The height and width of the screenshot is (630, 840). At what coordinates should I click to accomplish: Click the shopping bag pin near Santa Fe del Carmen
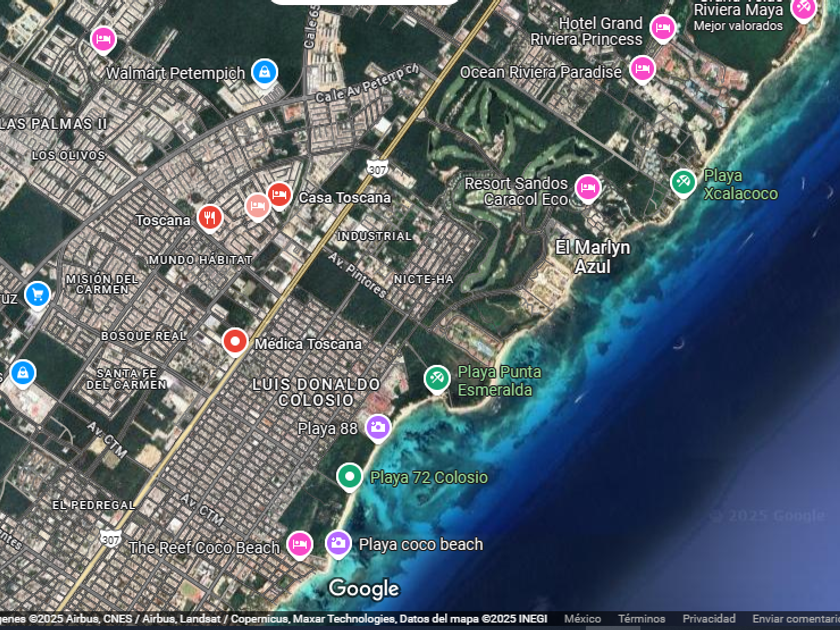pyautogui.click(x=22, y=373)
